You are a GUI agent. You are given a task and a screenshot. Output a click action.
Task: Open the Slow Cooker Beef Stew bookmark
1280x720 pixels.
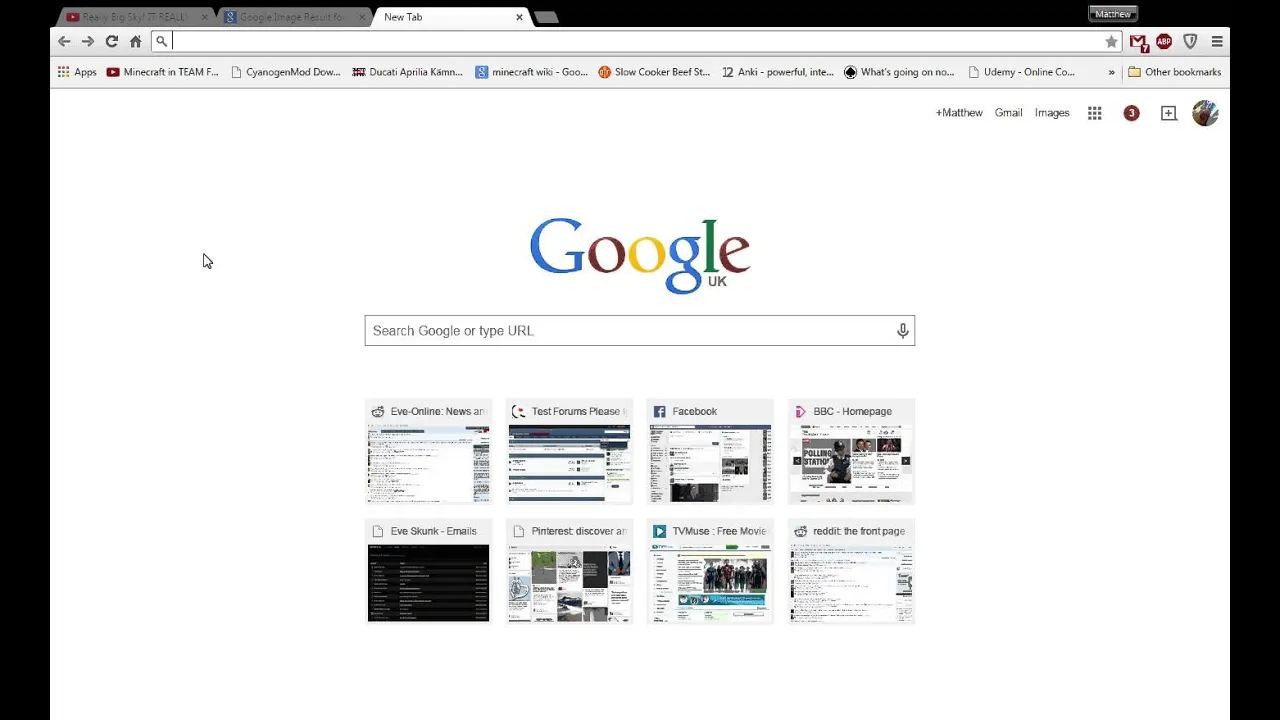click(654, 72)
